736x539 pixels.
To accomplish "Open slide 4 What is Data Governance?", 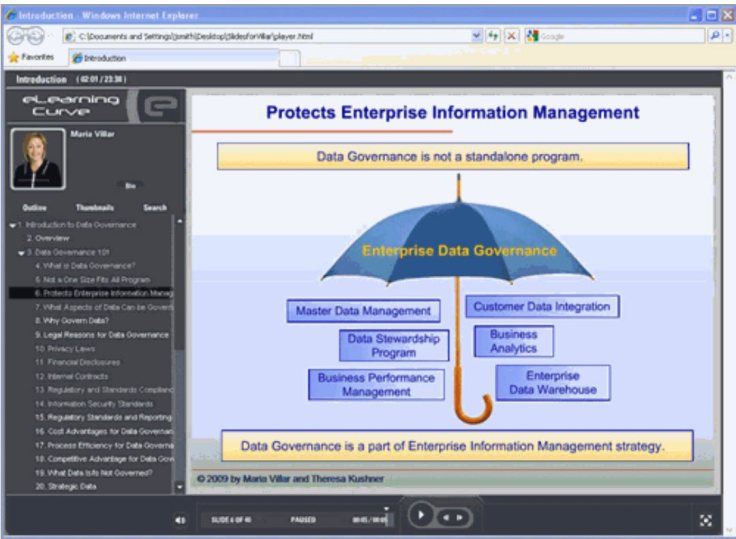I will click(x=85, y=266).
